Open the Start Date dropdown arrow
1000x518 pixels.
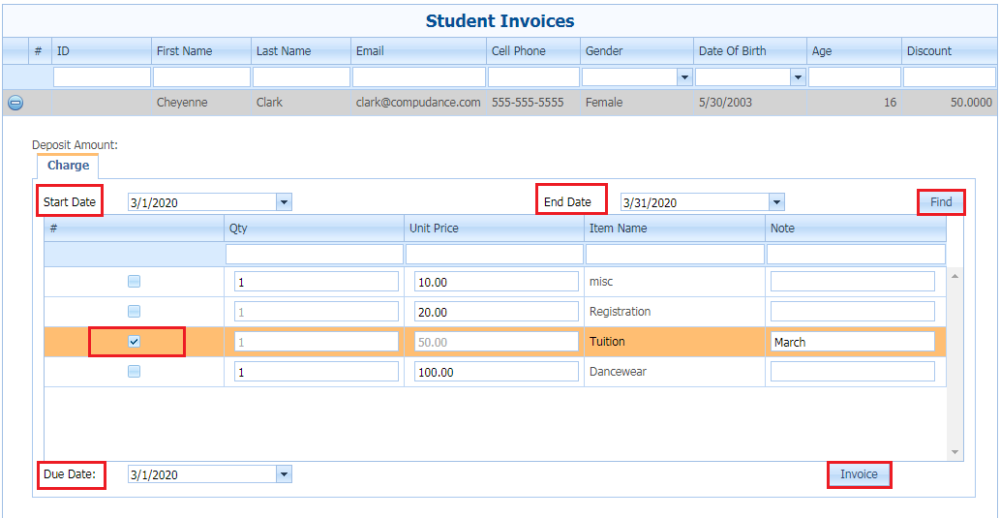pos(284,203)
